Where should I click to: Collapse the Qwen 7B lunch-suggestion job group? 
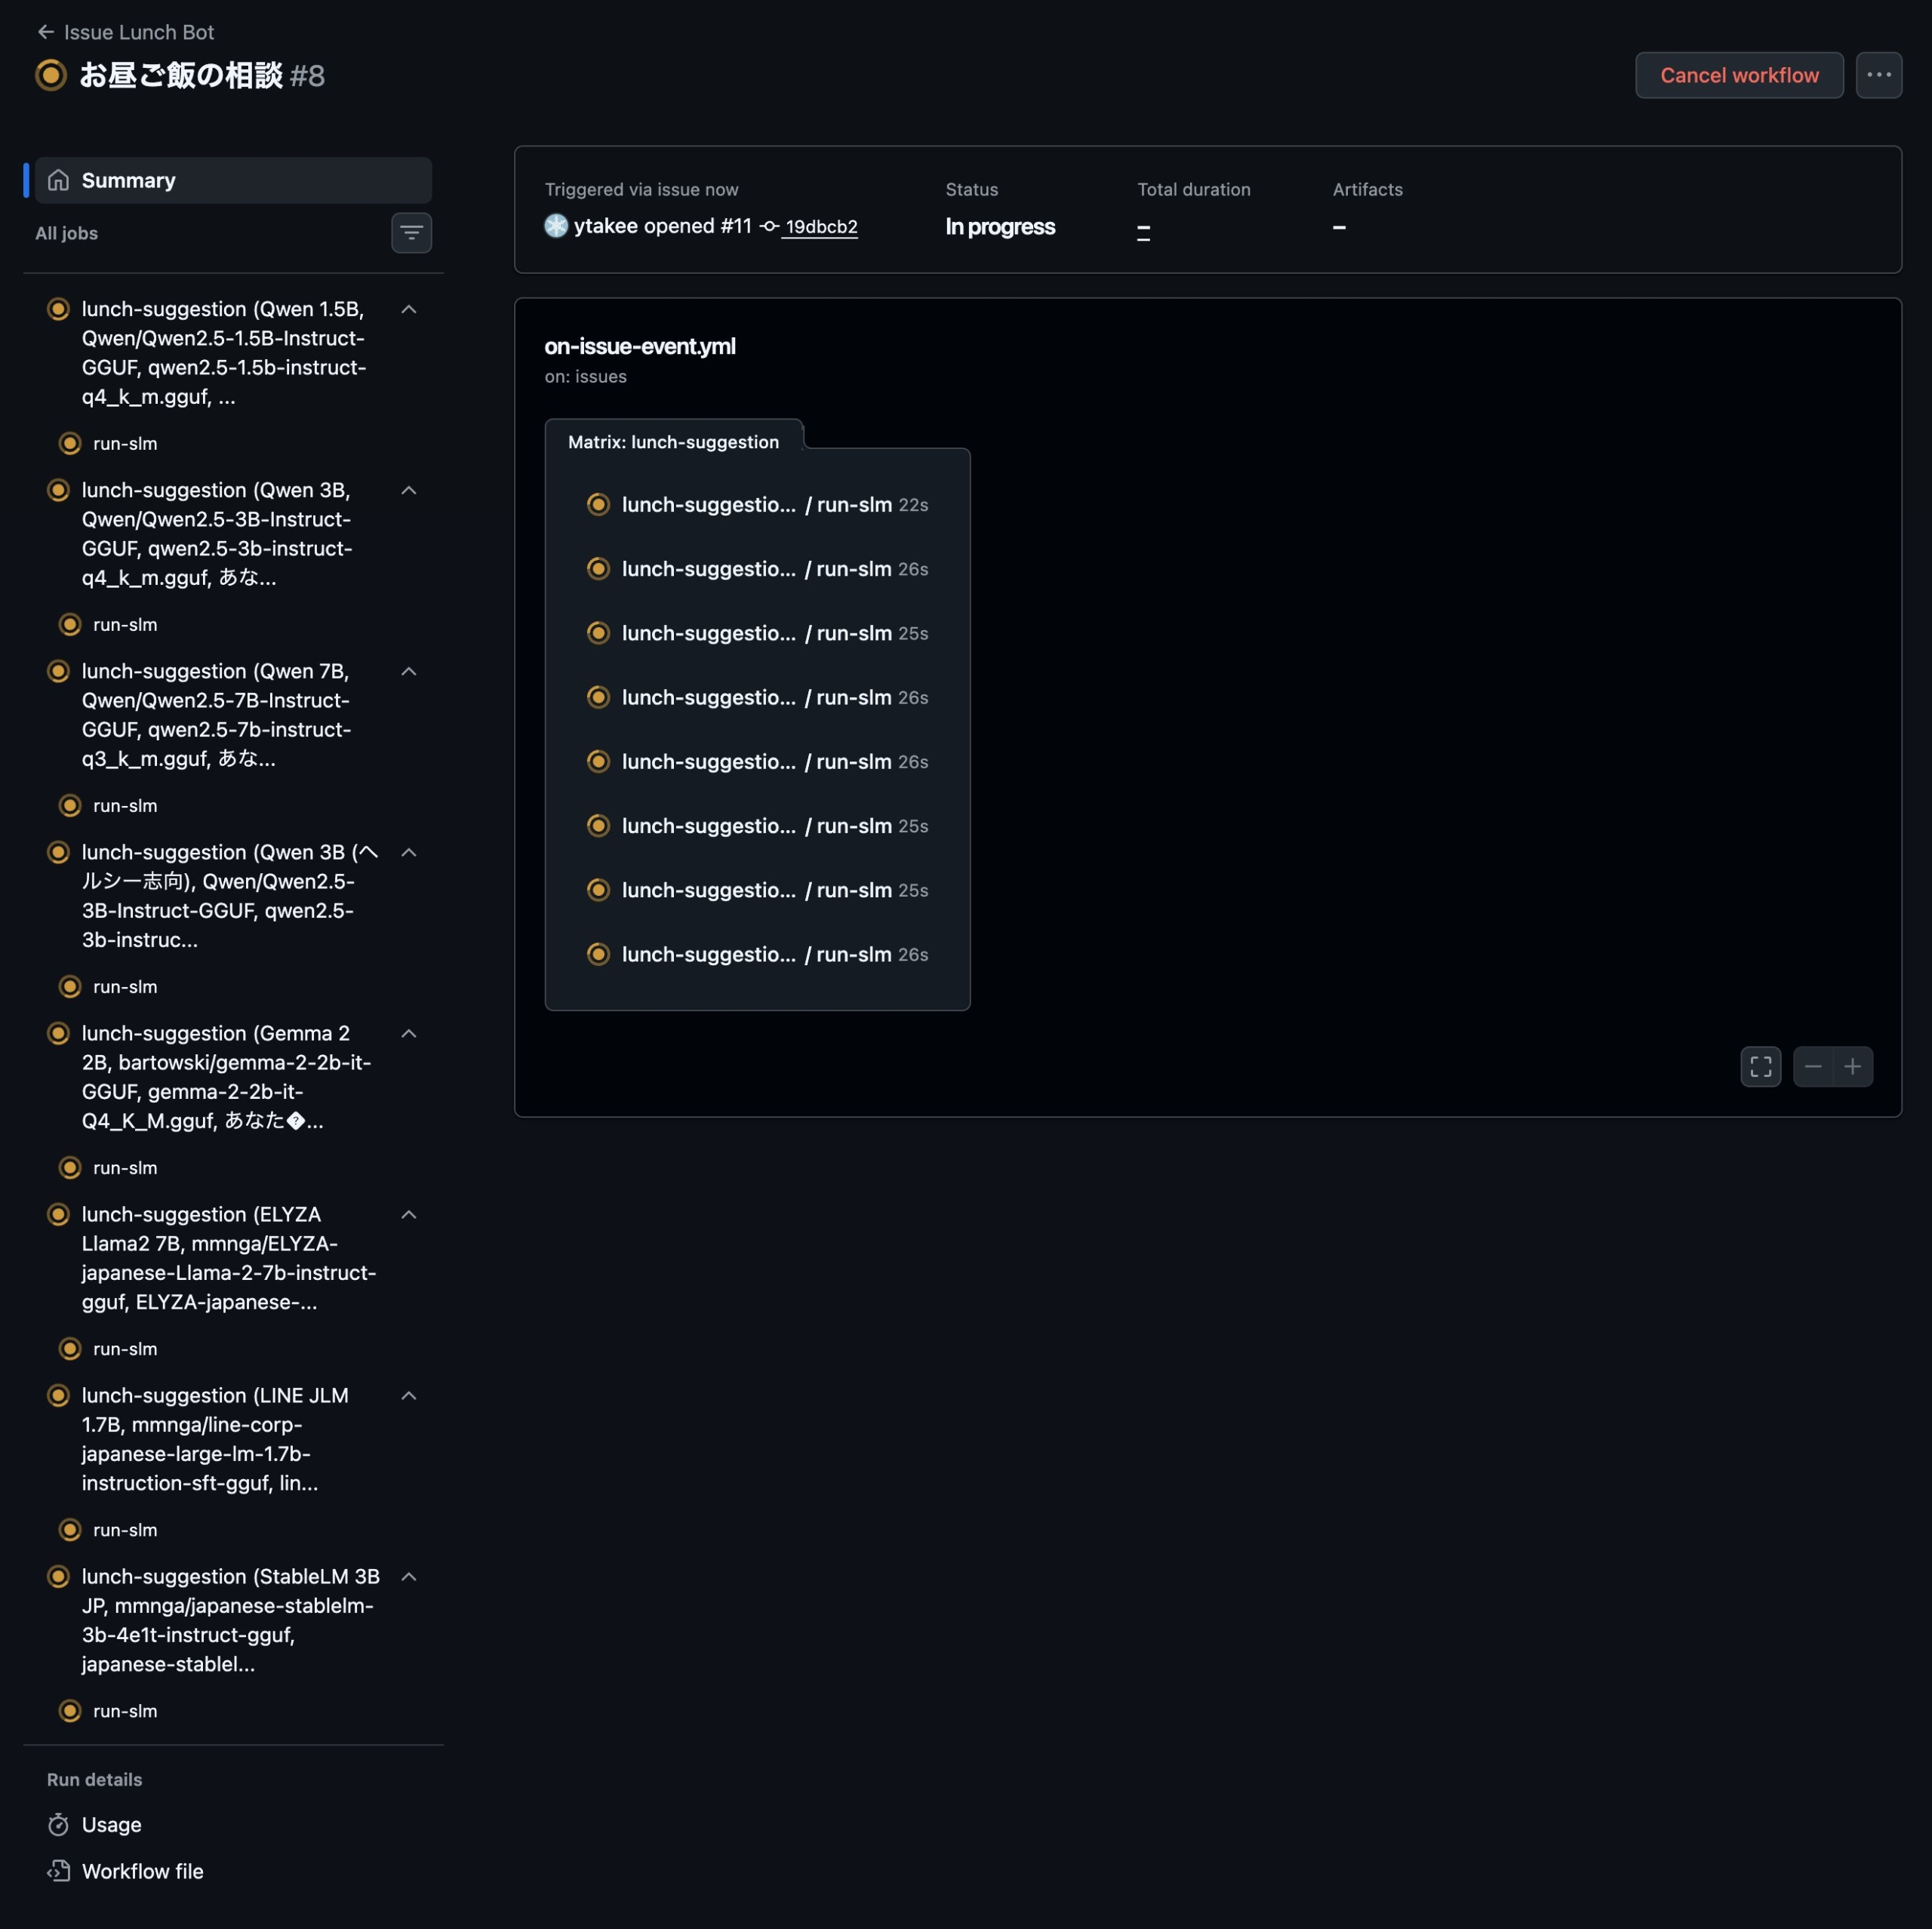pyautogui.click(x=409, y=671)
